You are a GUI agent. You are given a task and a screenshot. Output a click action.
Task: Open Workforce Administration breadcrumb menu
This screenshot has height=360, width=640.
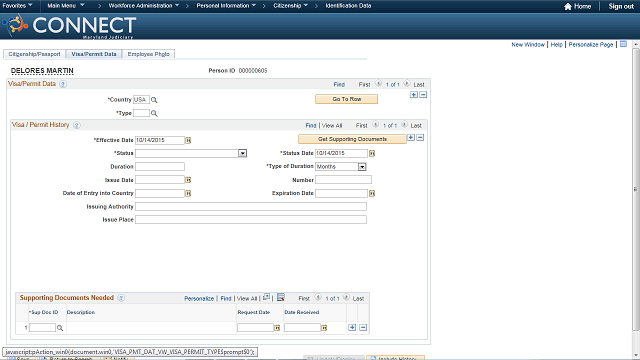click(144, 6)
